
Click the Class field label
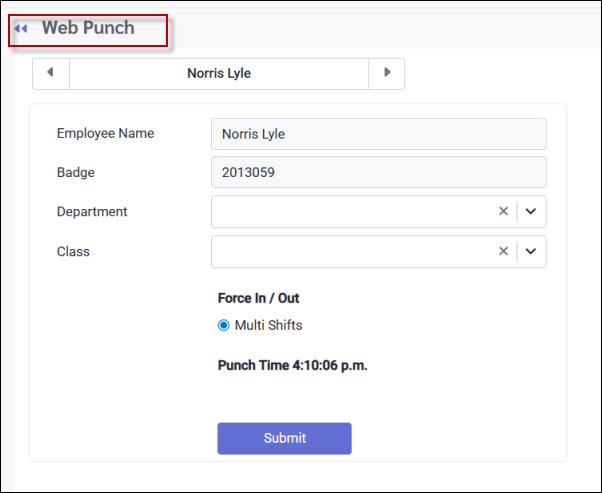click(x=73, y=252)
